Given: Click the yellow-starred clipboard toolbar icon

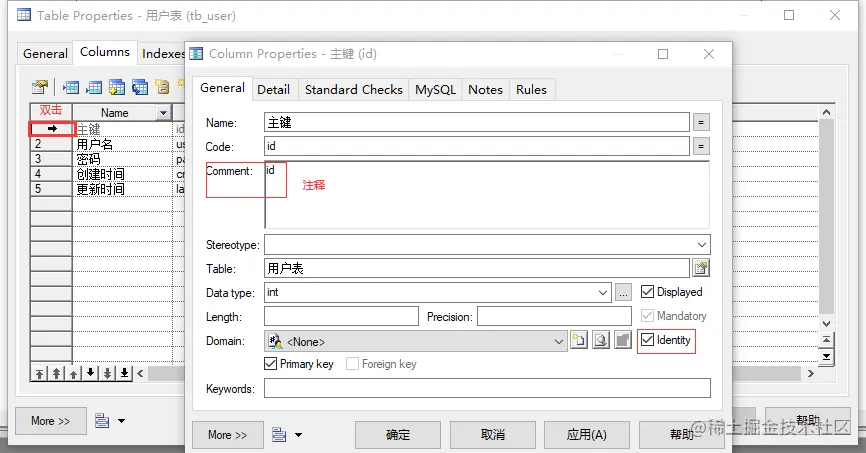Looking at the screenshot, I should 162,87.
